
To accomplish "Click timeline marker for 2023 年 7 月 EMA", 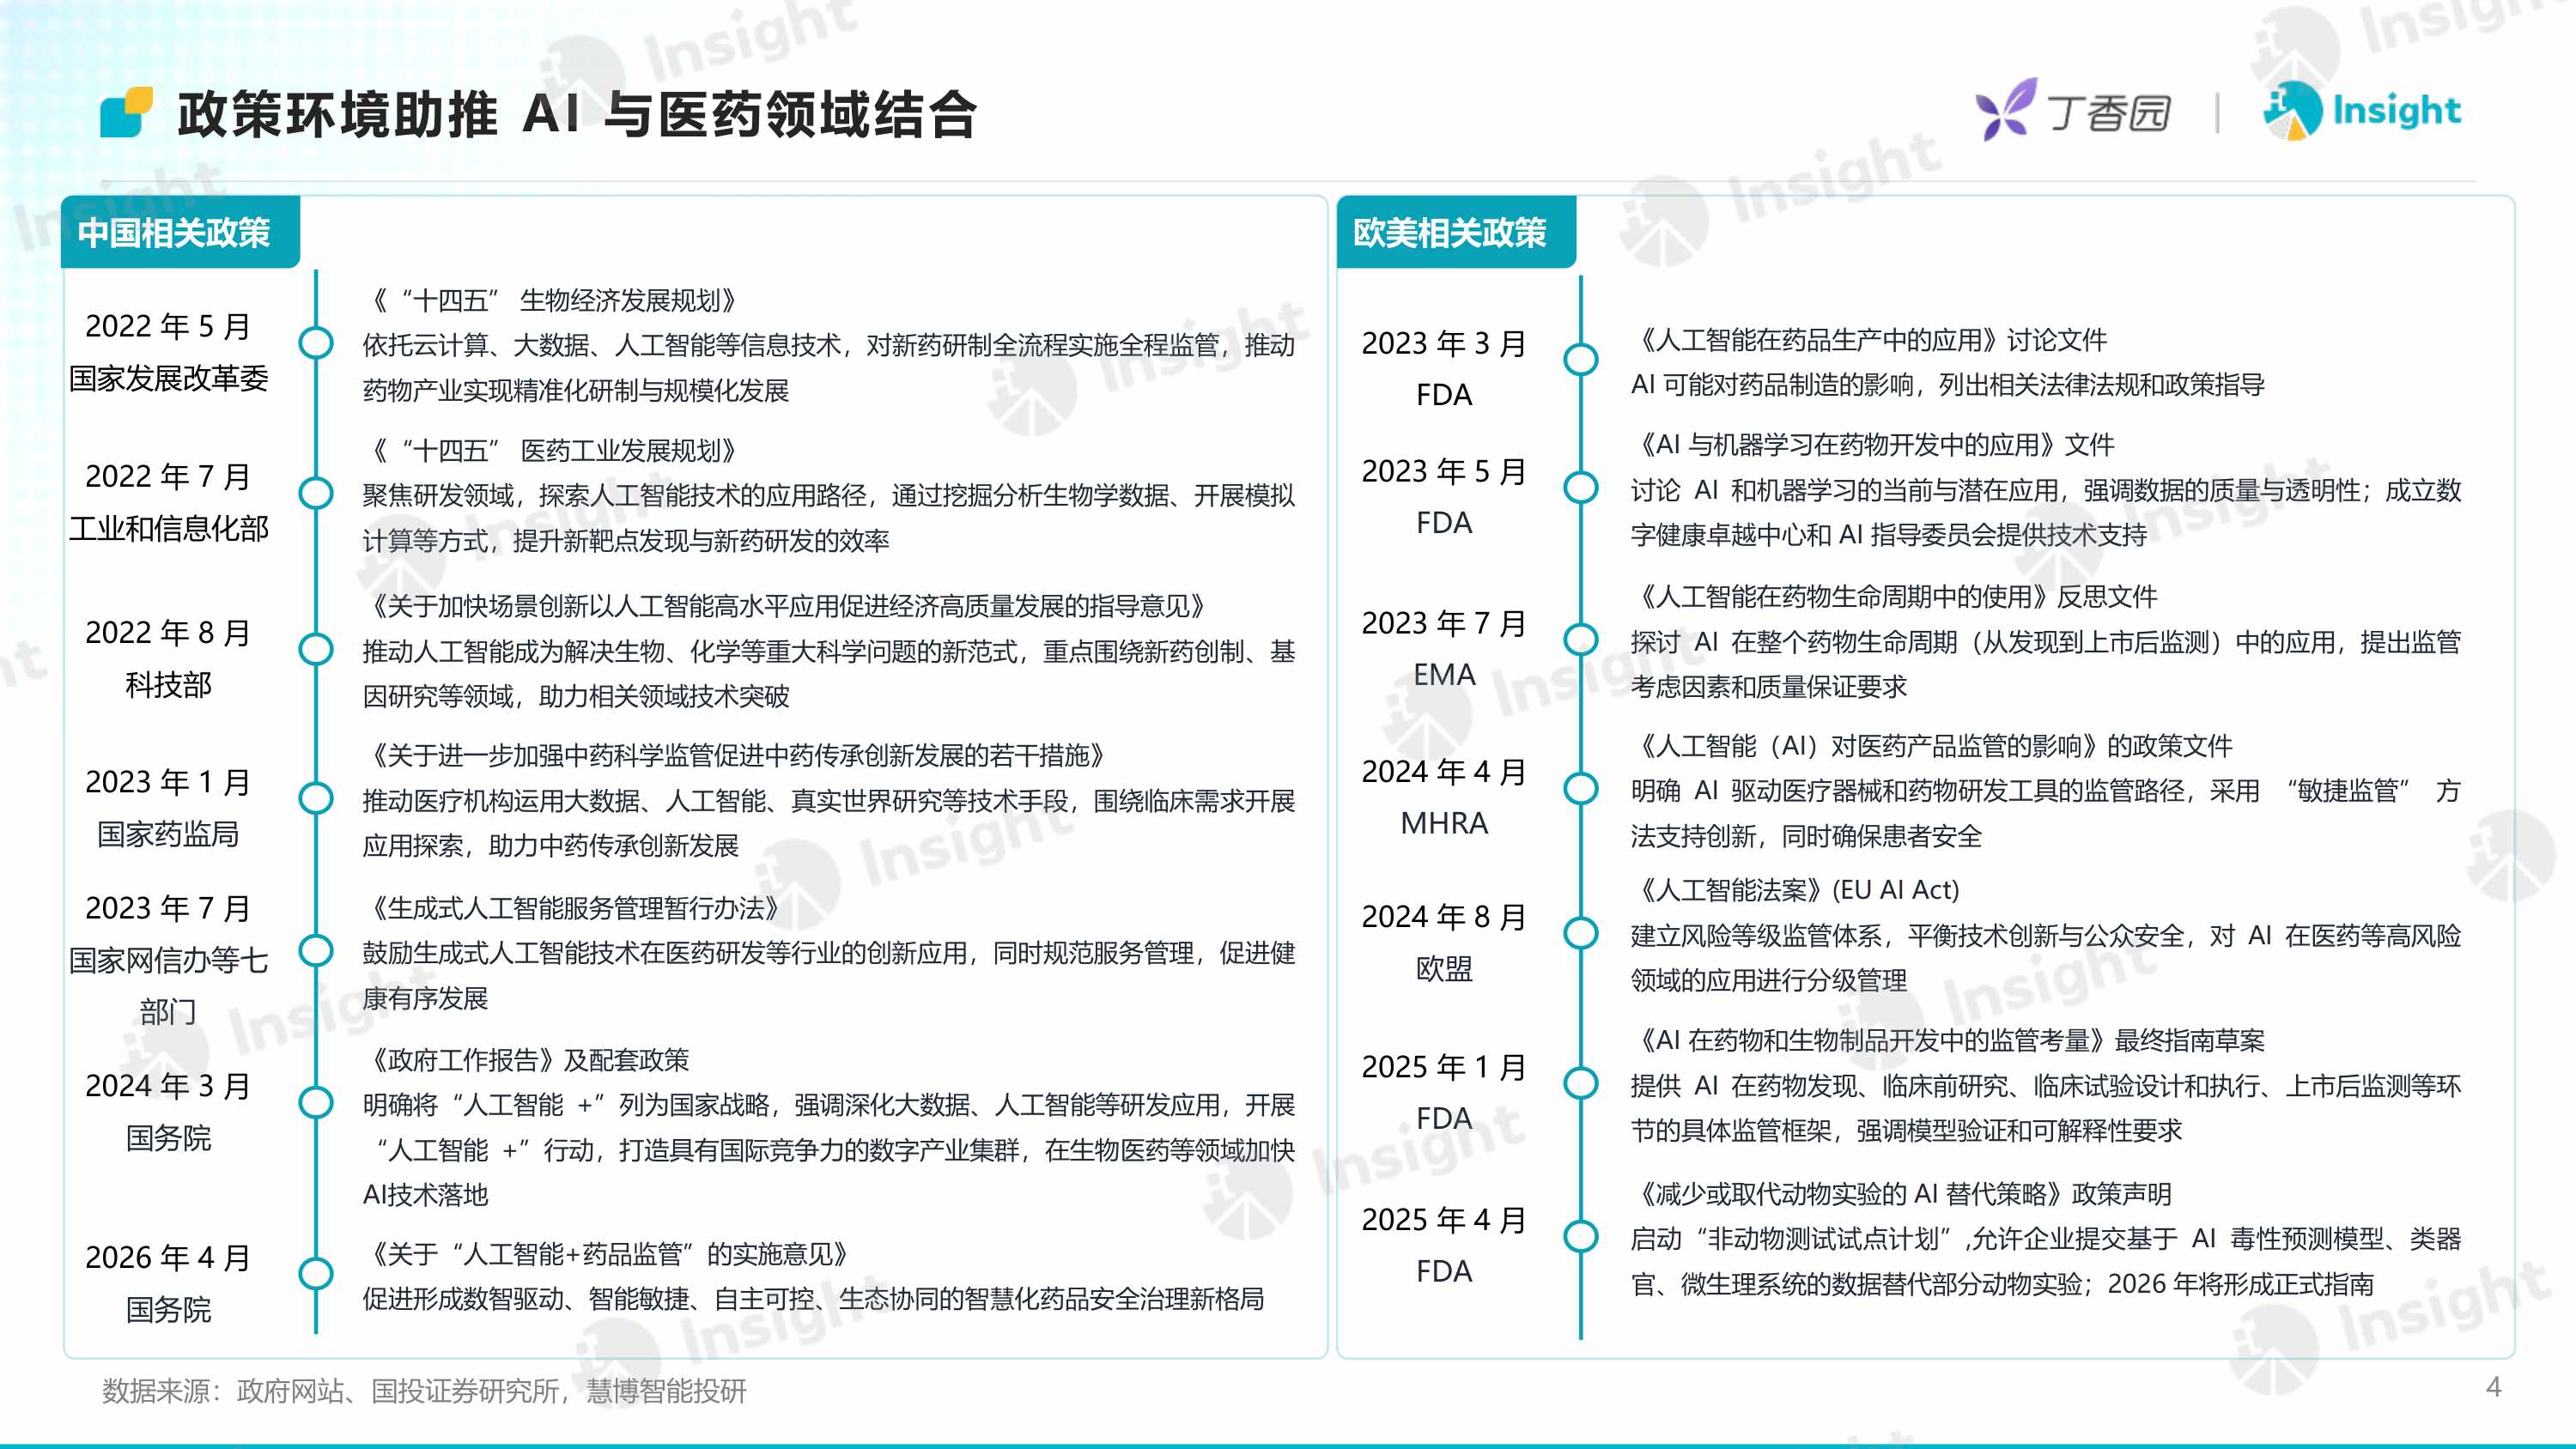I will (x=1581, y=639).
